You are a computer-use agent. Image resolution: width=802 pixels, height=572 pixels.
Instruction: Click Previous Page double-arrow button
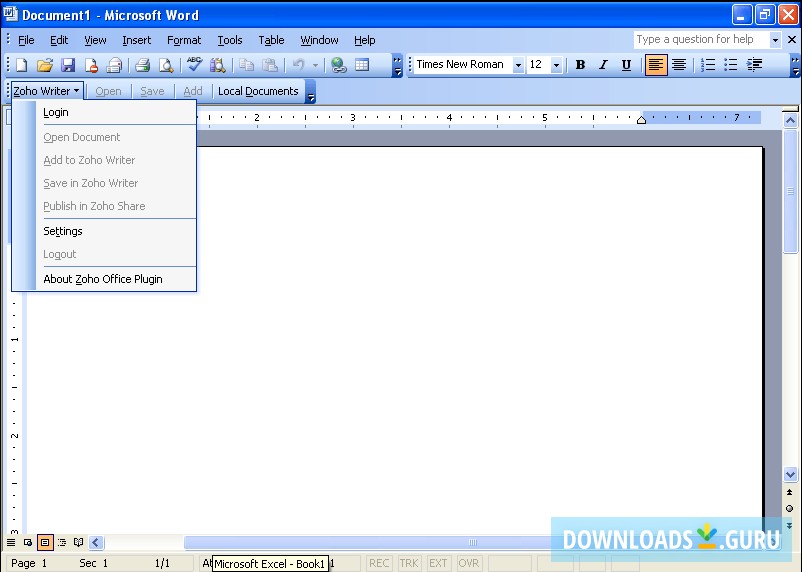[x=790, y=492]
